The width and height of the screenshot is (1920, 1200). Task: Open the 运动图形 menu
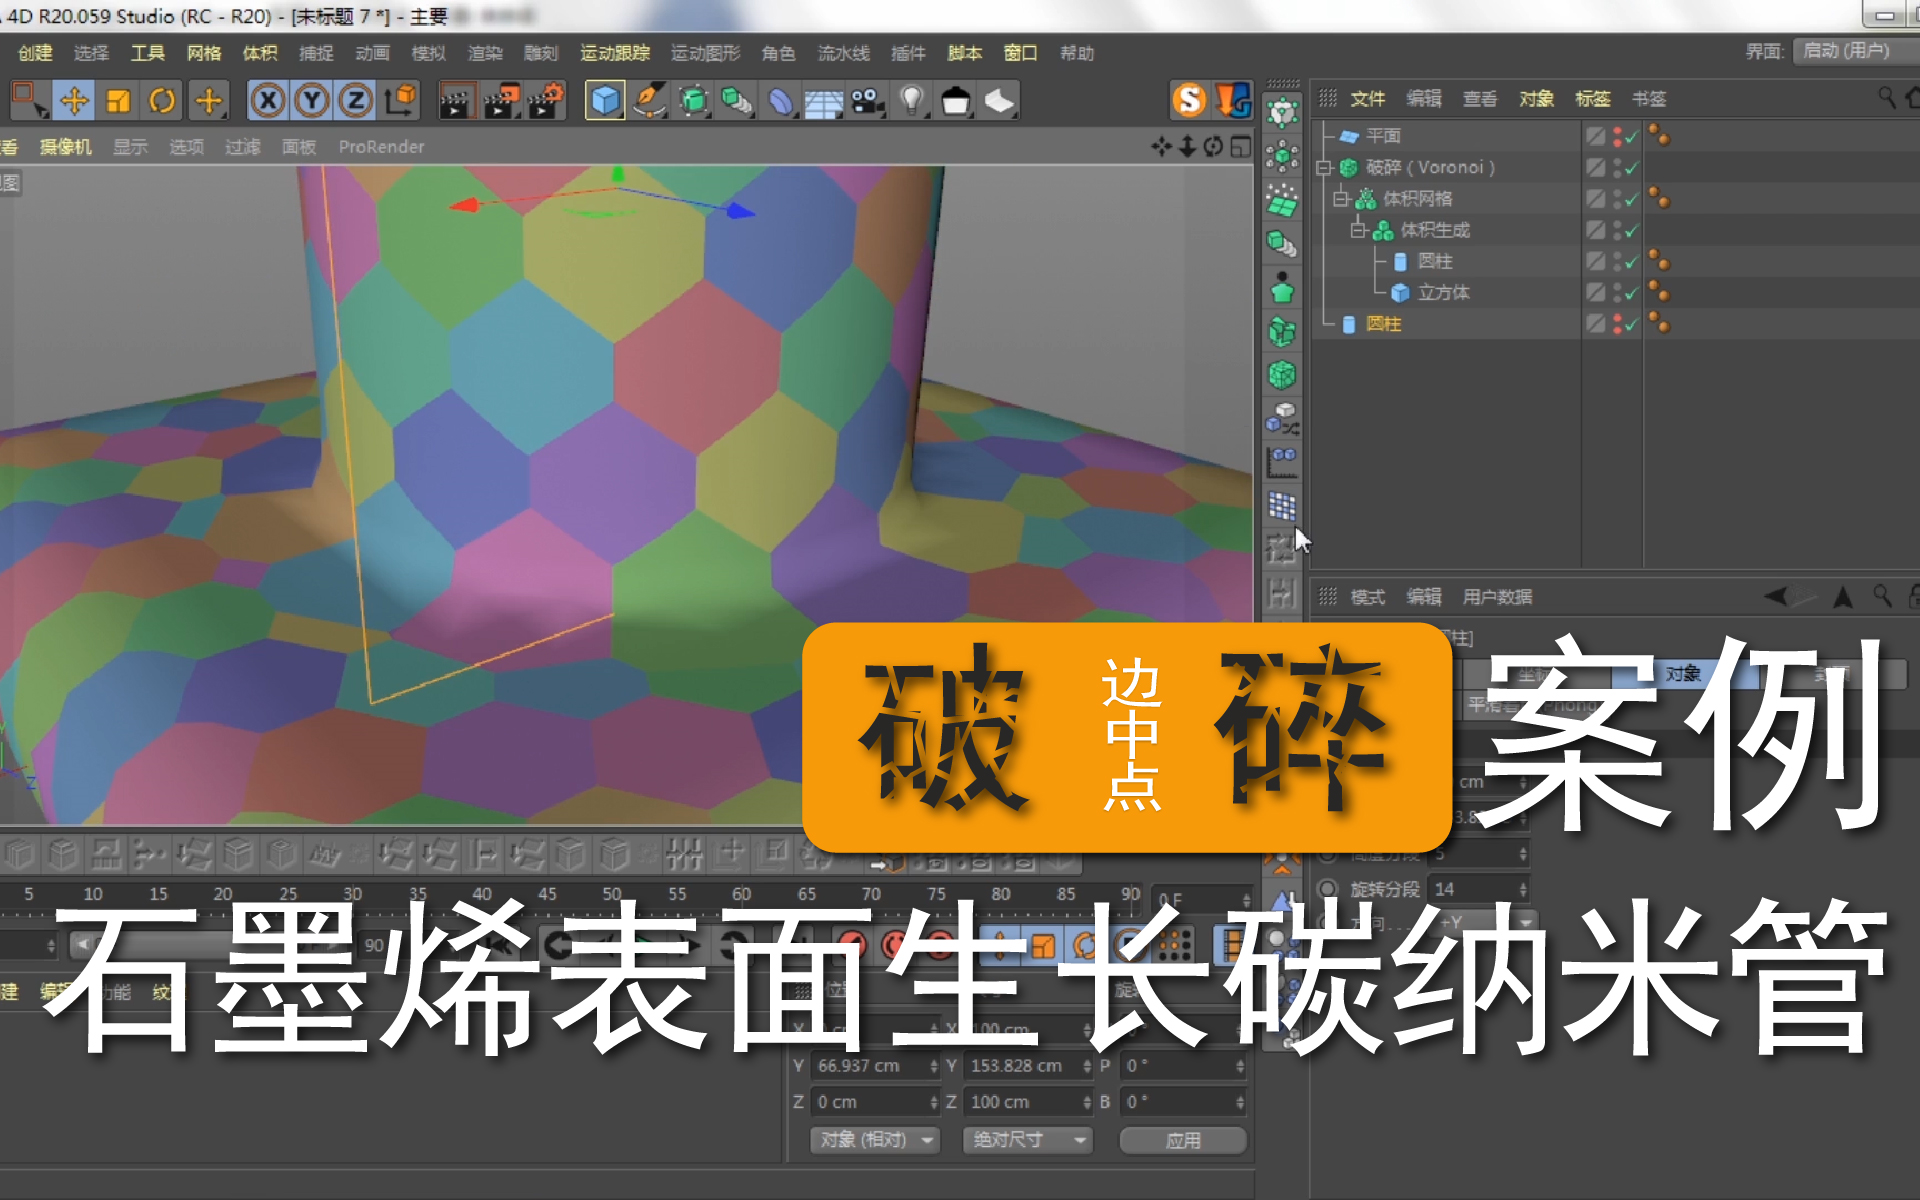coord(705,53)
